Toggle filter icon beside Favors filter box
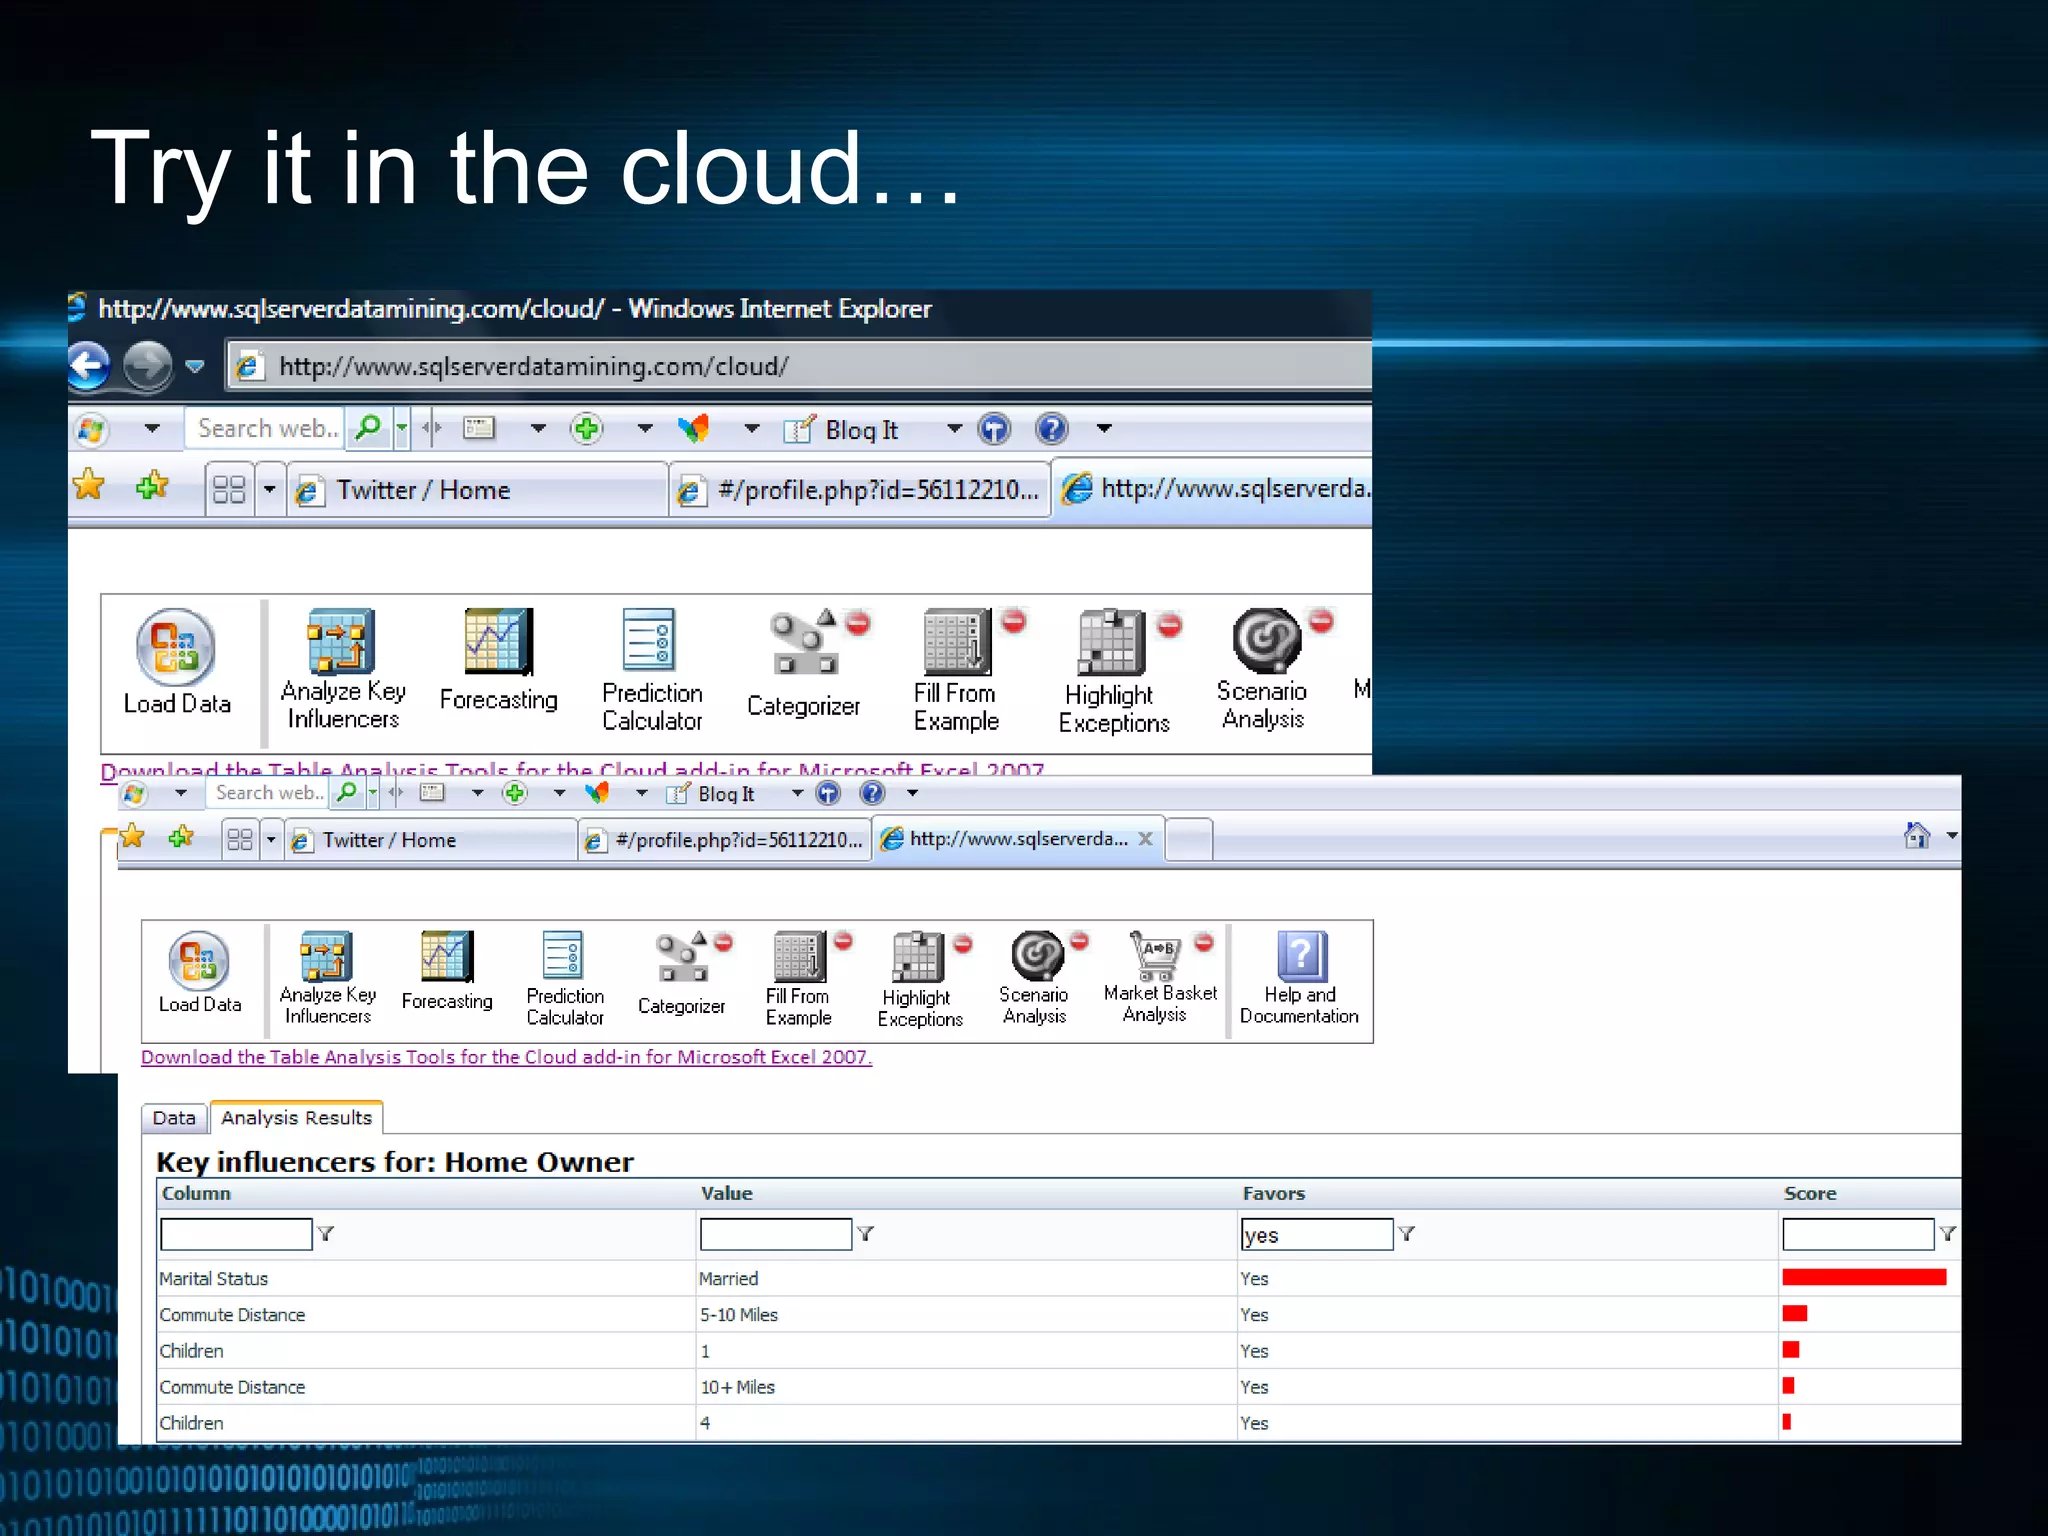The image size is (2048, 1536). [x=1407, y=1234]
